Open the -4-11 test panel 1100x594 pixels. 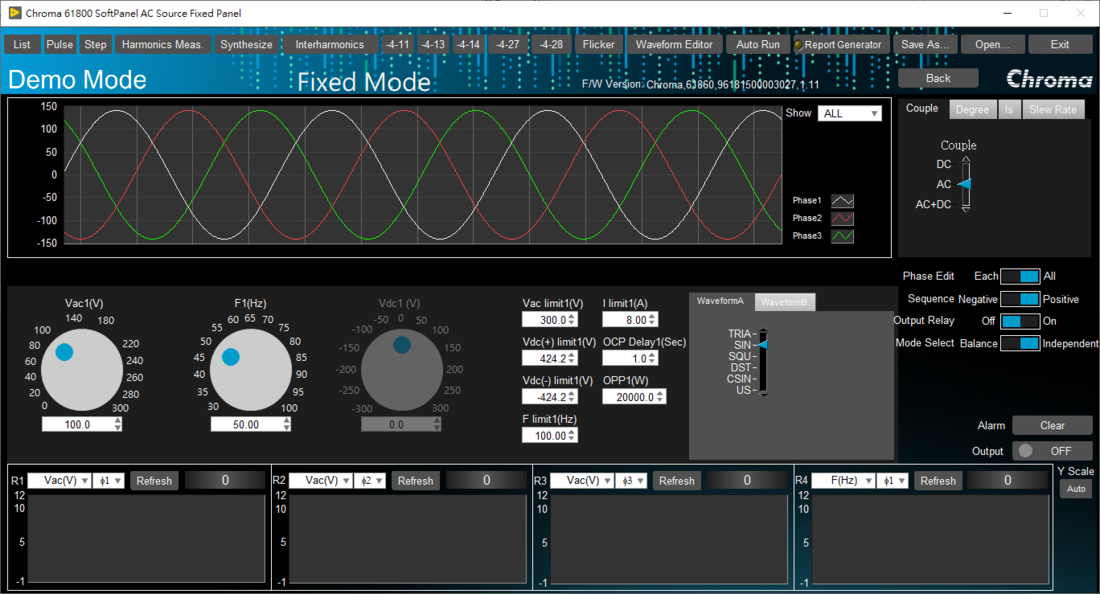point(398,44)
